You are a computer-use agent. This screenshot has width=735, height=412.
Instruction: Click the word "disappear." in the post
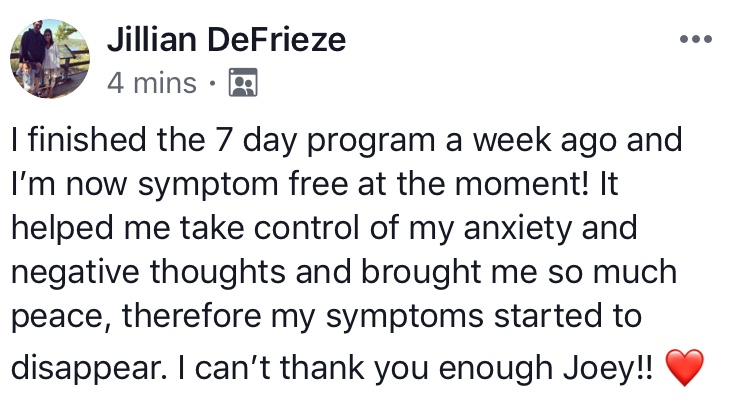coord(89,368)
